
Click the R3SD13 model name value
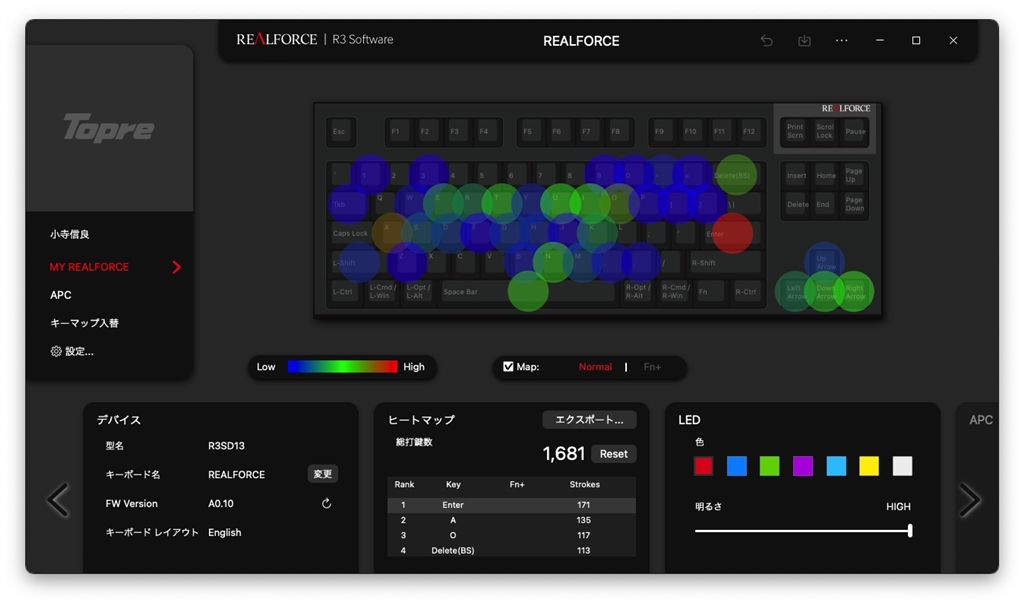point(226,446)
